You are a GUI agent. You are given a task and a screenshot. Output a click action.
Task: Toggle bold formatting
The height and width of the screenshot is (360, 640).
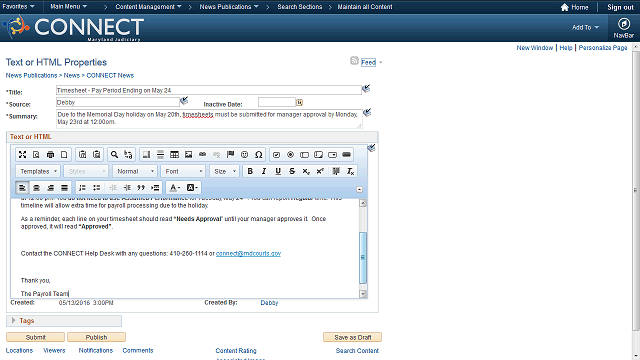tap(250, 171)
